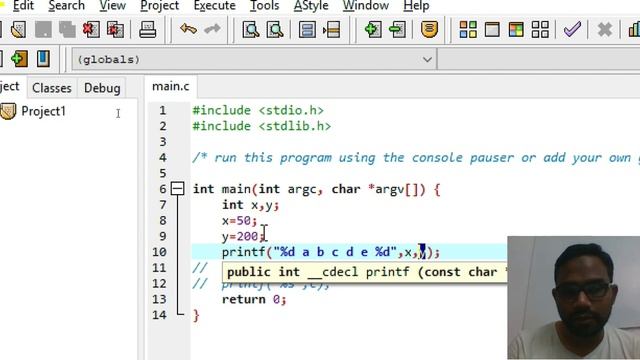Open the members dropdown beside (globals)
Viewport: 640px width, 360px height.
coord(539,60)
